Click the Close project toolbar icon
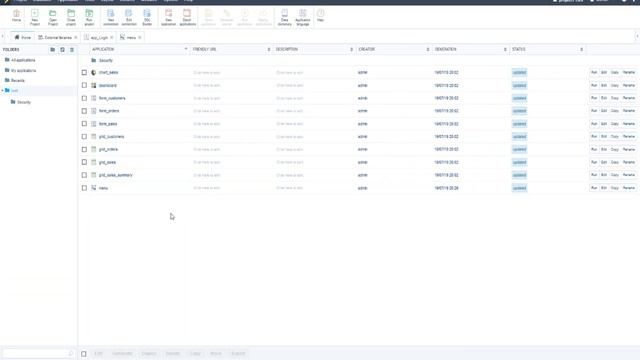The height and width of the screenshot is (360, 640). (x=71, y=17)
